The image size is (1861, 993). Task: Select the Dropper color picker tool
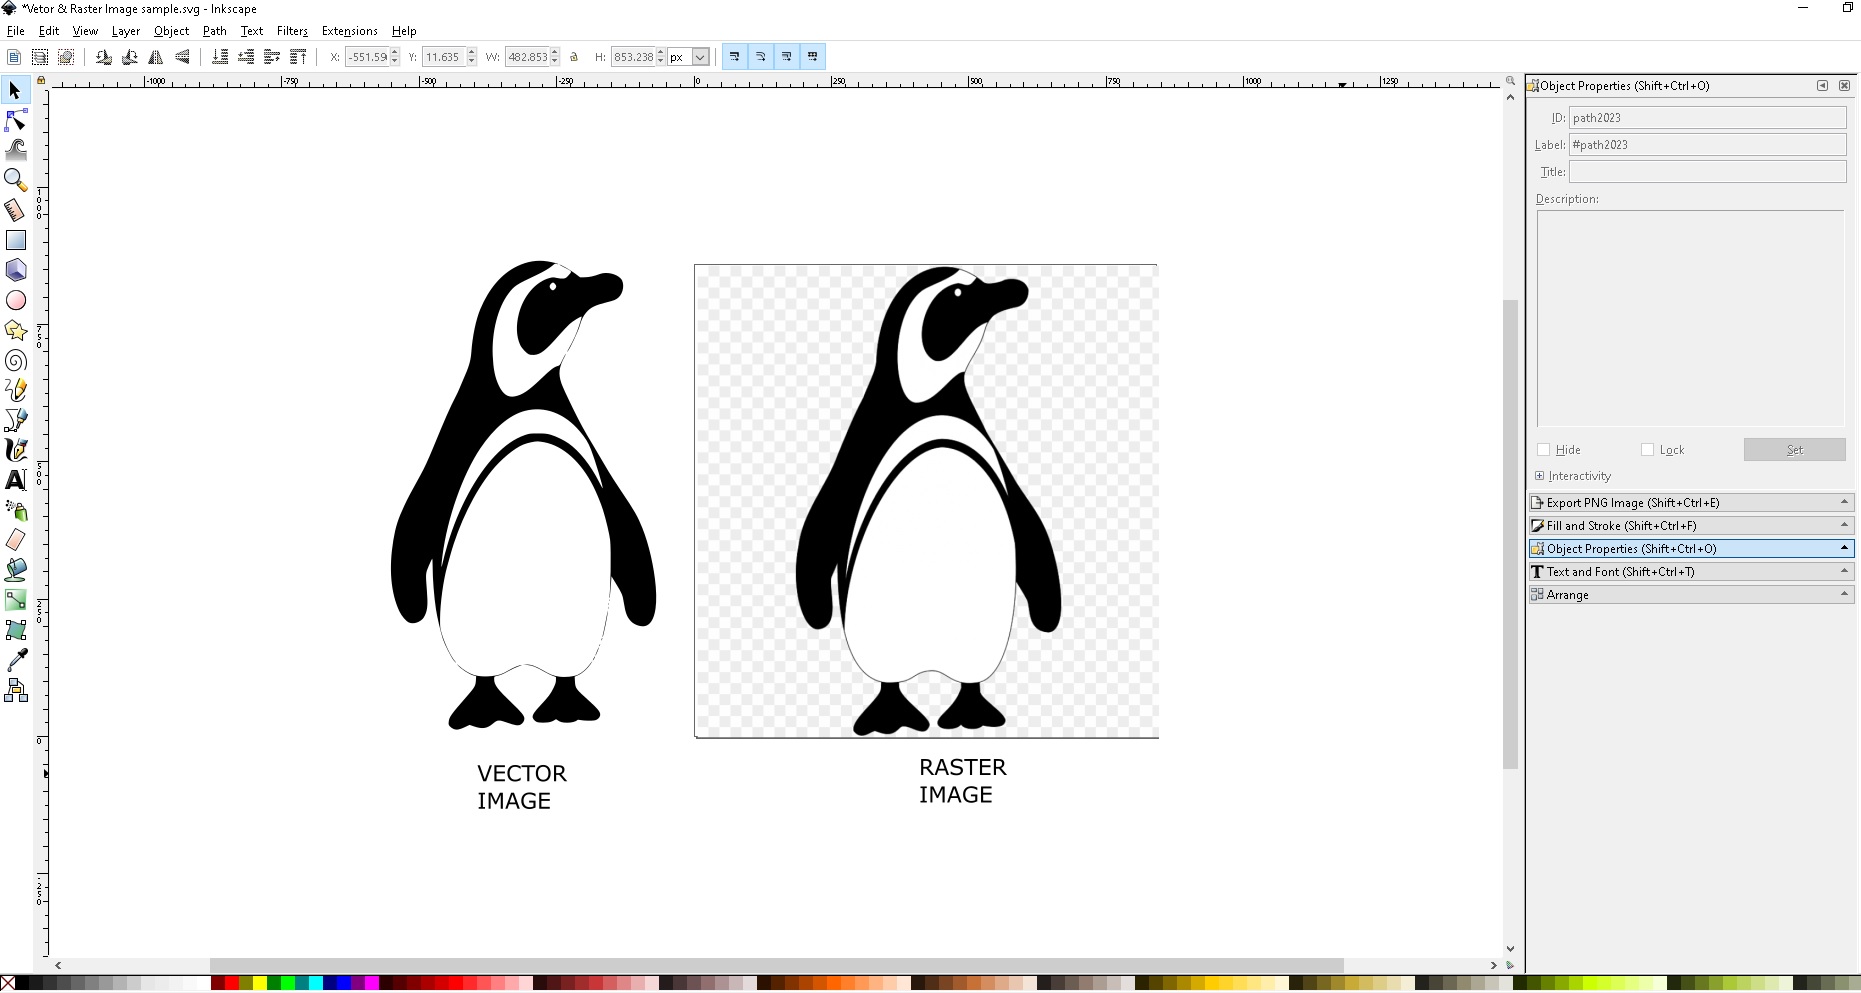15,660
